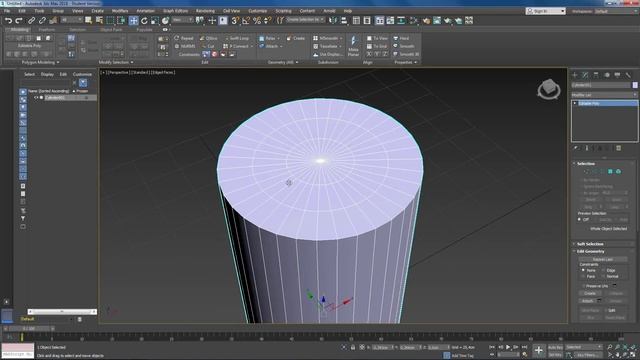This screenshot has width=640, height=360.
Task: Expand the Soft Selection rollout
Action: (x=590, y=244)
